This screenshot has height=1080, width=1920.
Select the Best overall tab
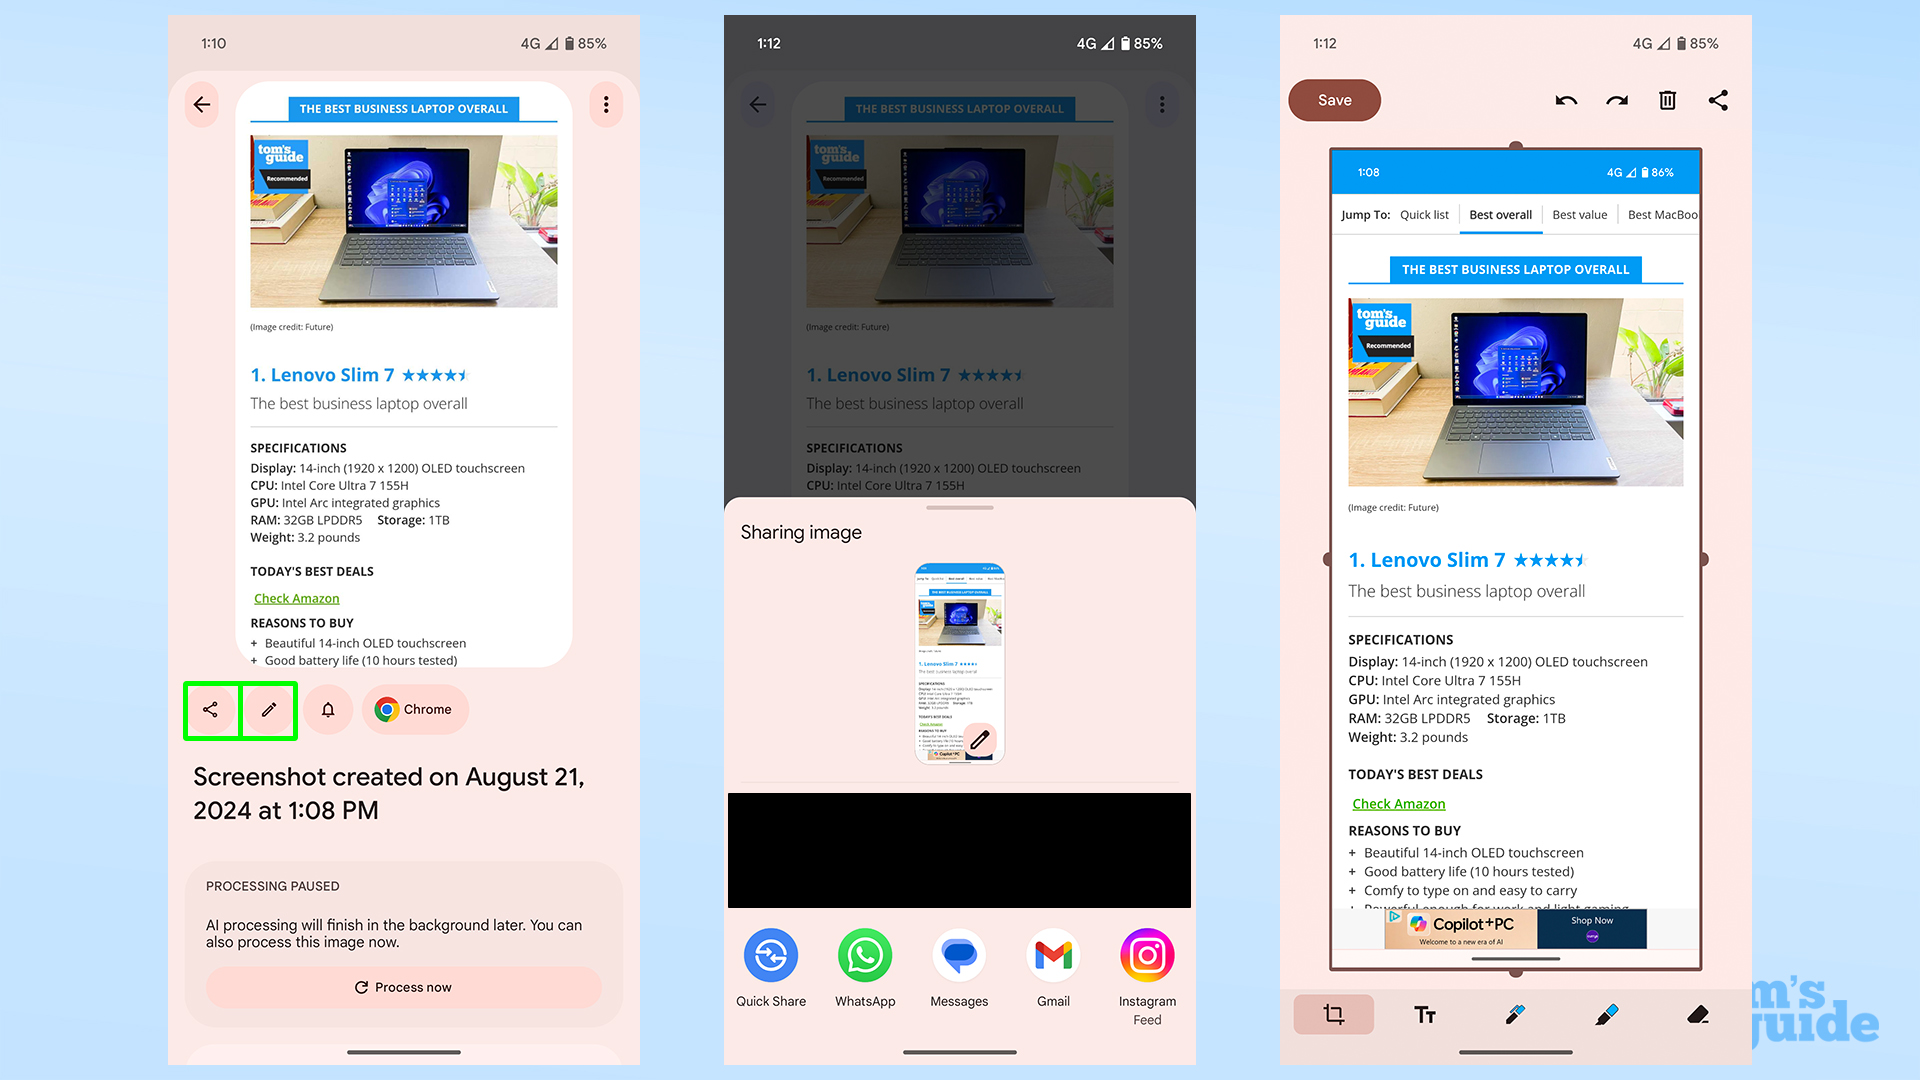(1501, 215)
